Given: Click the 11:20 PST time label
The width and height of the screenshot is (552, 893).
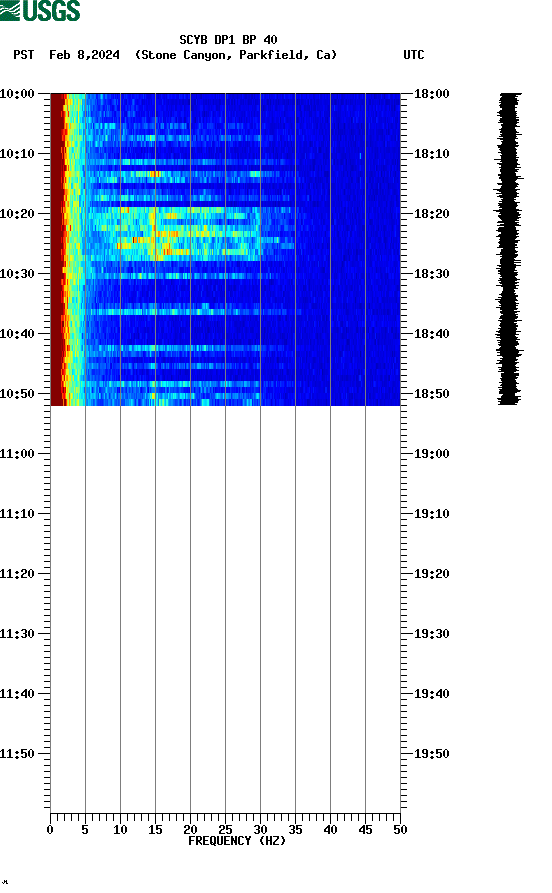Looking at the screenshot, I should coord(17,574).
